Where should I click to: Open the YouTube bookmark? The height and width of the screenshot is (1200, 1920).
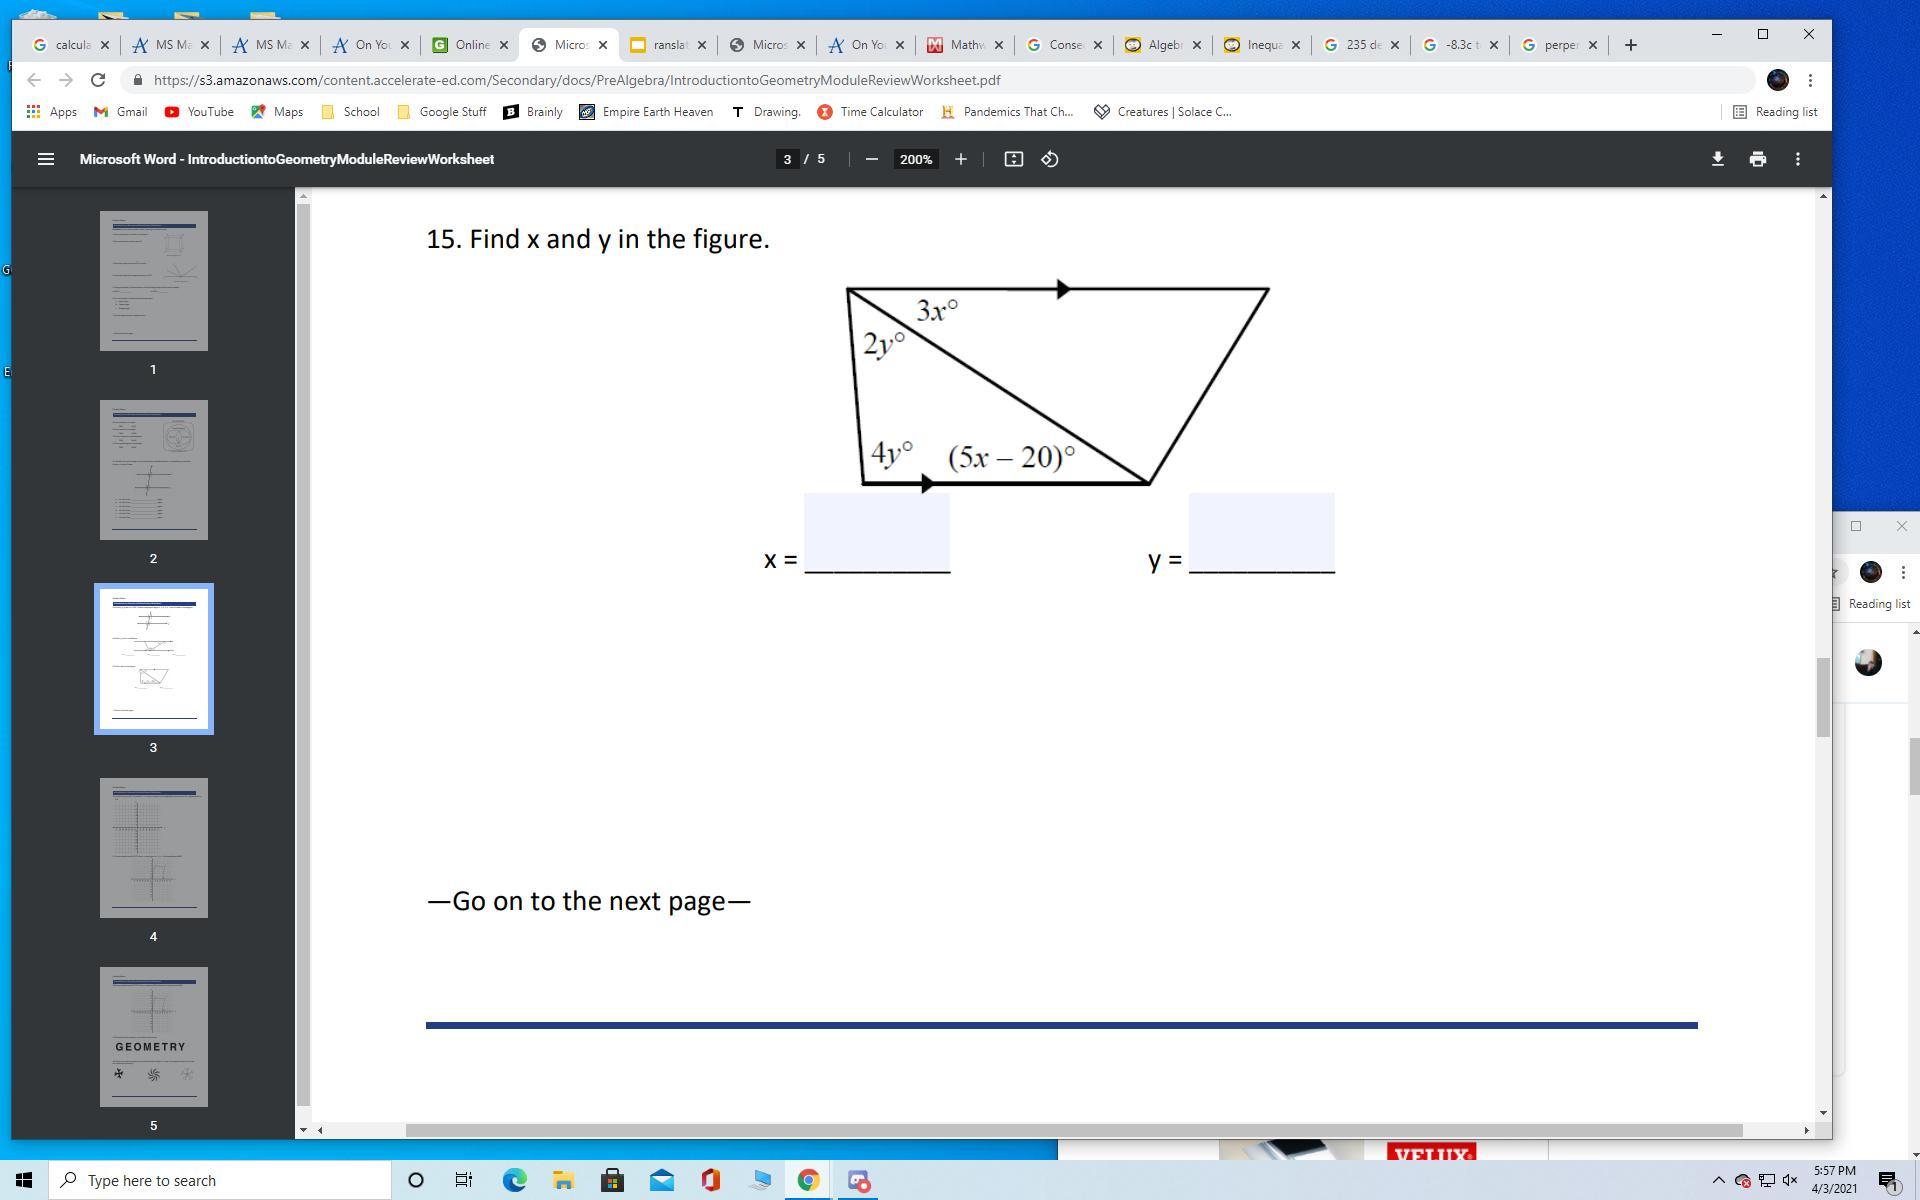(199, 112)
